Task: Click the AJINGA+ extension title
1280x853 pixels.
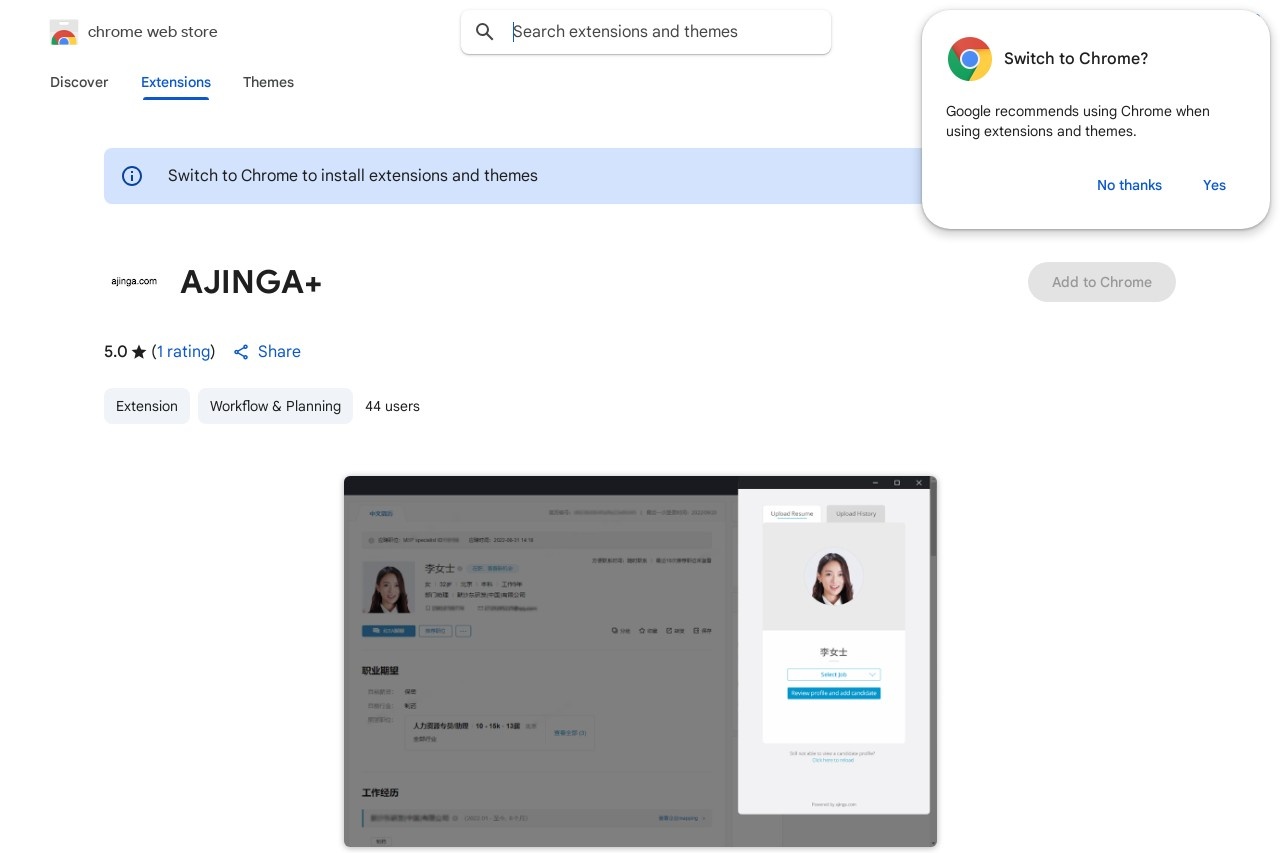Action: (251, 283)
